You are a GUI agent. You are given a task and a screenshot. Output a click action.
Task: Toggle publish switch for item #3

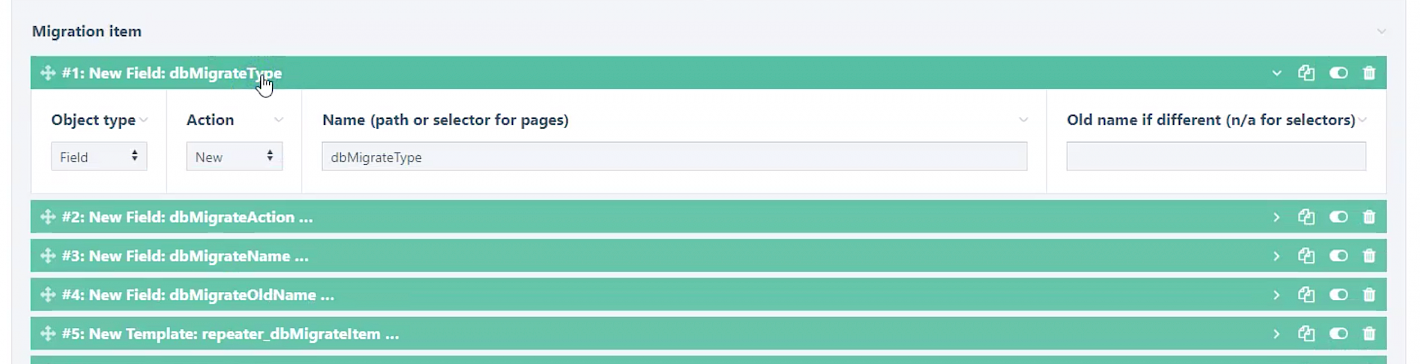point(1338,256)
